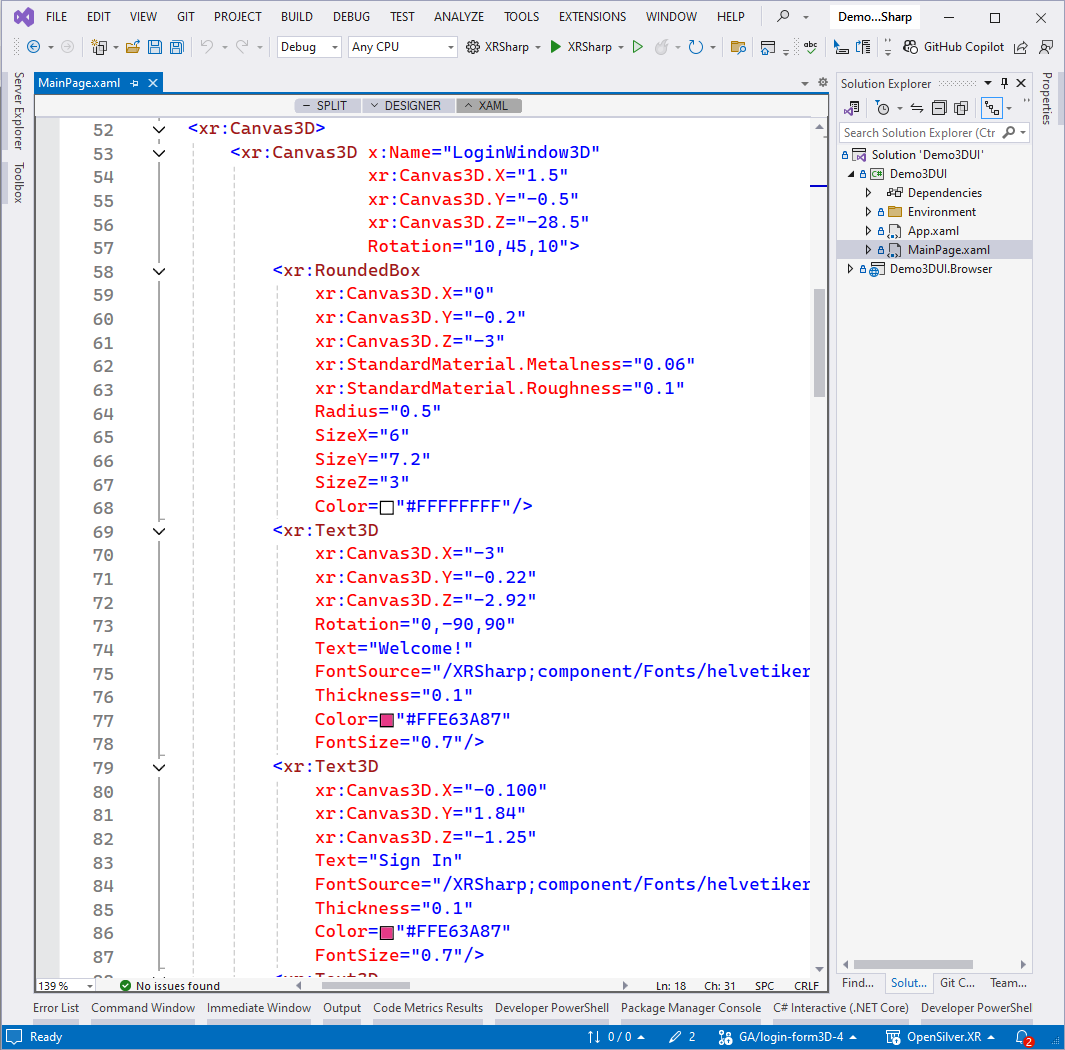Click in the Search Solution Explorer field
The width and height of the screenshot is (1065, 1050).
(x=920, y=132)
